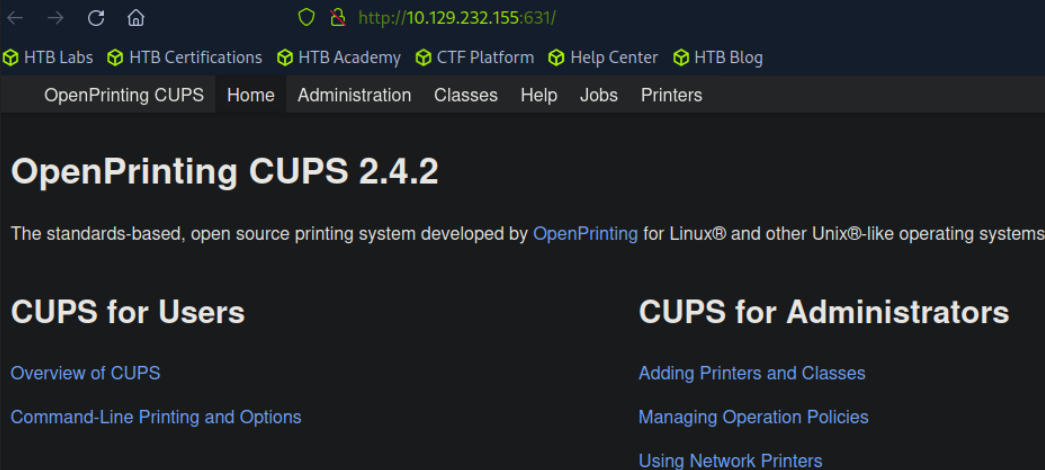Open the Help tab

pos(538,95)
